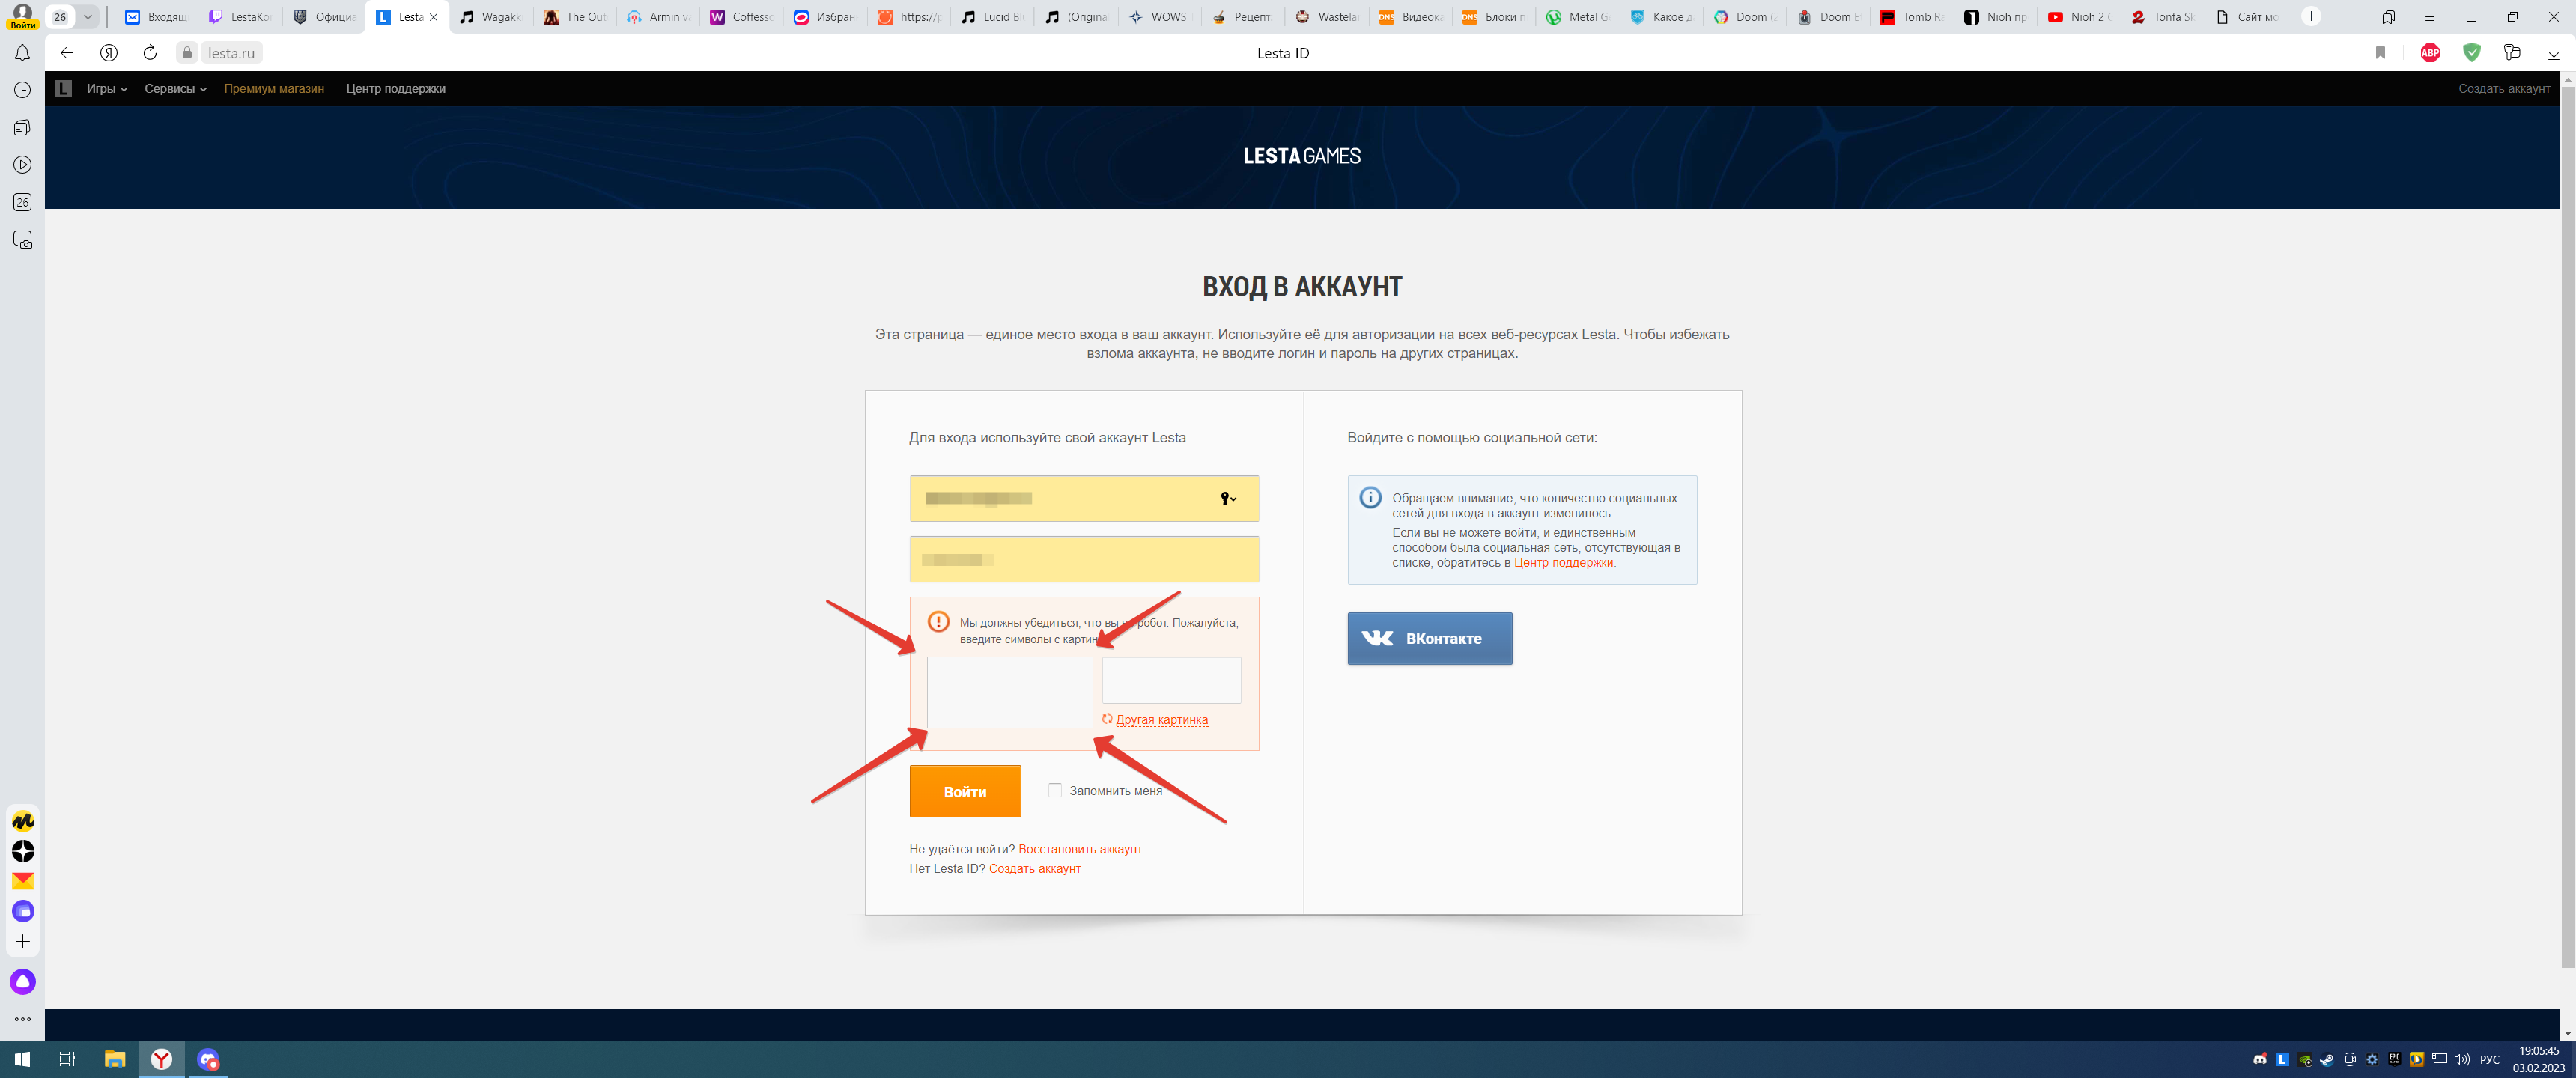Click Создать аккаунт link below form

click(x=1034, y=869)
